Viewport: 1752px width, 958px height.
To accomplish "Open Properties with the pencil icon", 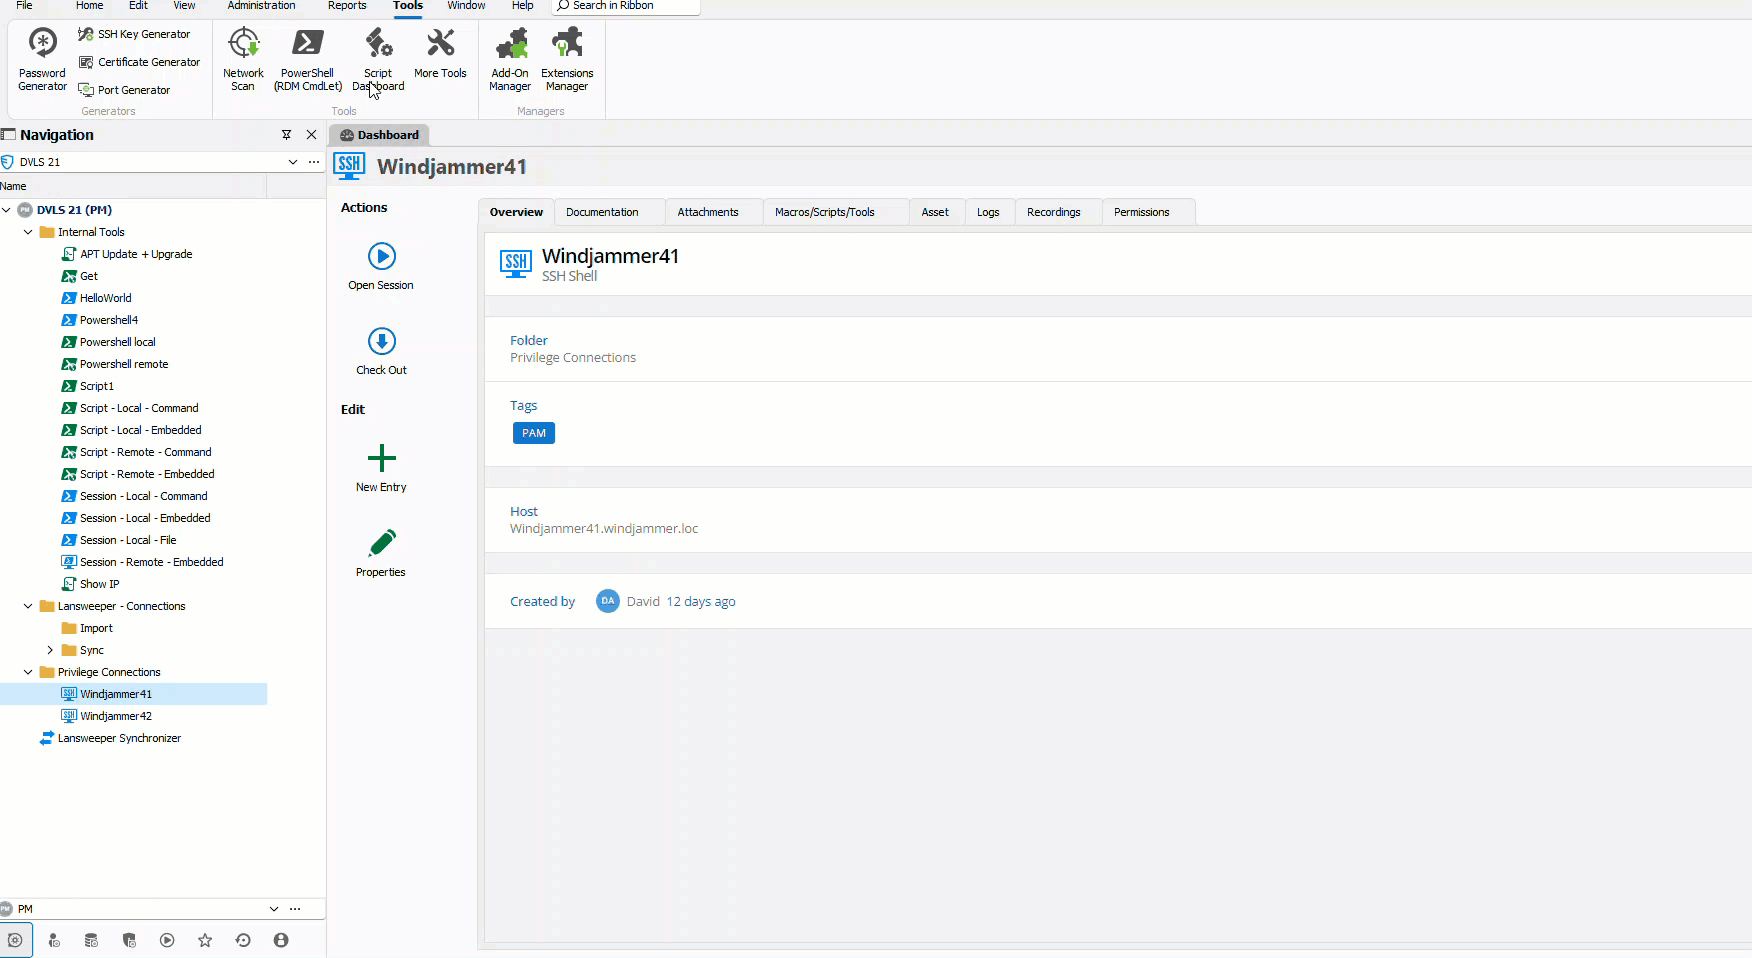I will 381,544.
